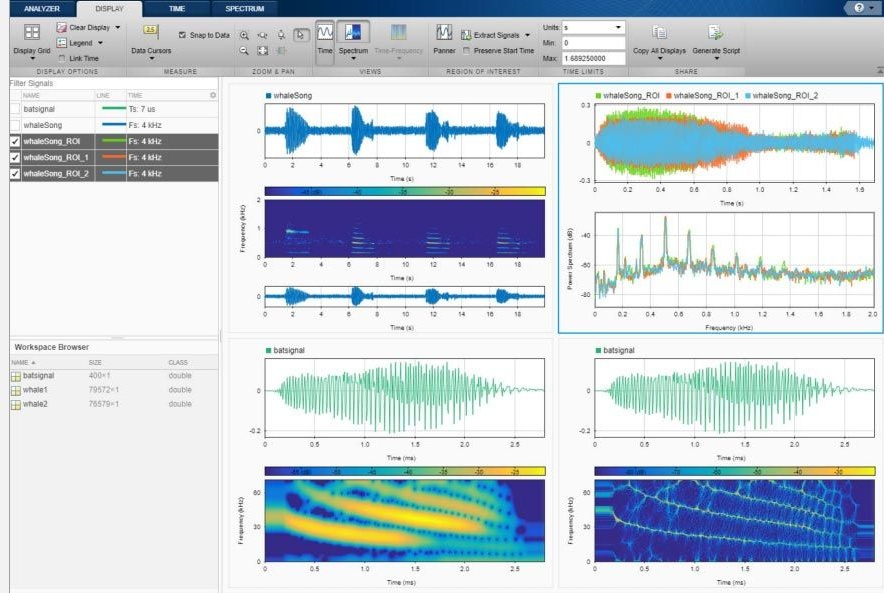Click the Filter Signals search field
The width and height of the screenshot is (884, 593).
pyautogui.click(x=114, y=83)
